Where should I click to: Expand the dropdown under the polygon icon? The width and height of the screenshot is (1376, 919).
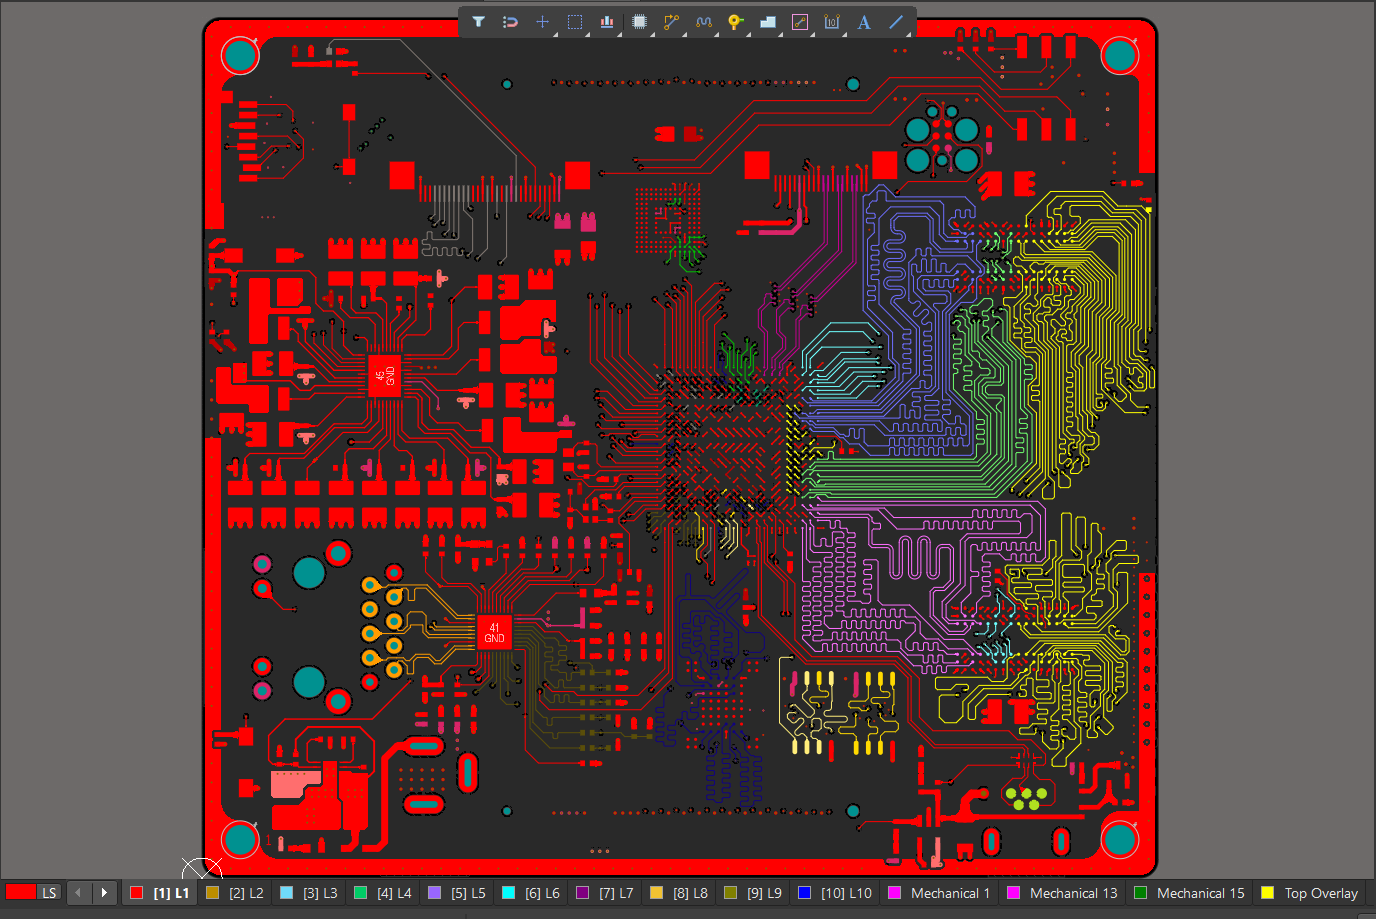pyautogui.click(x=780, y=33)
